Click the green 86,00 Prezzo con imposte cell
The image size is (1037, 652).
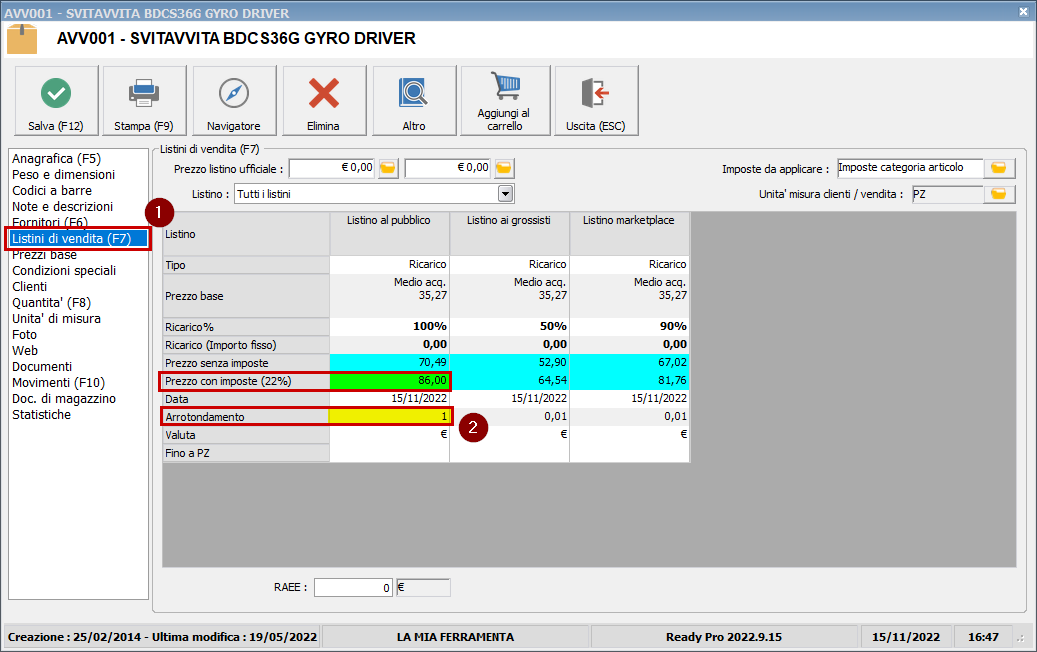(390, 381)
